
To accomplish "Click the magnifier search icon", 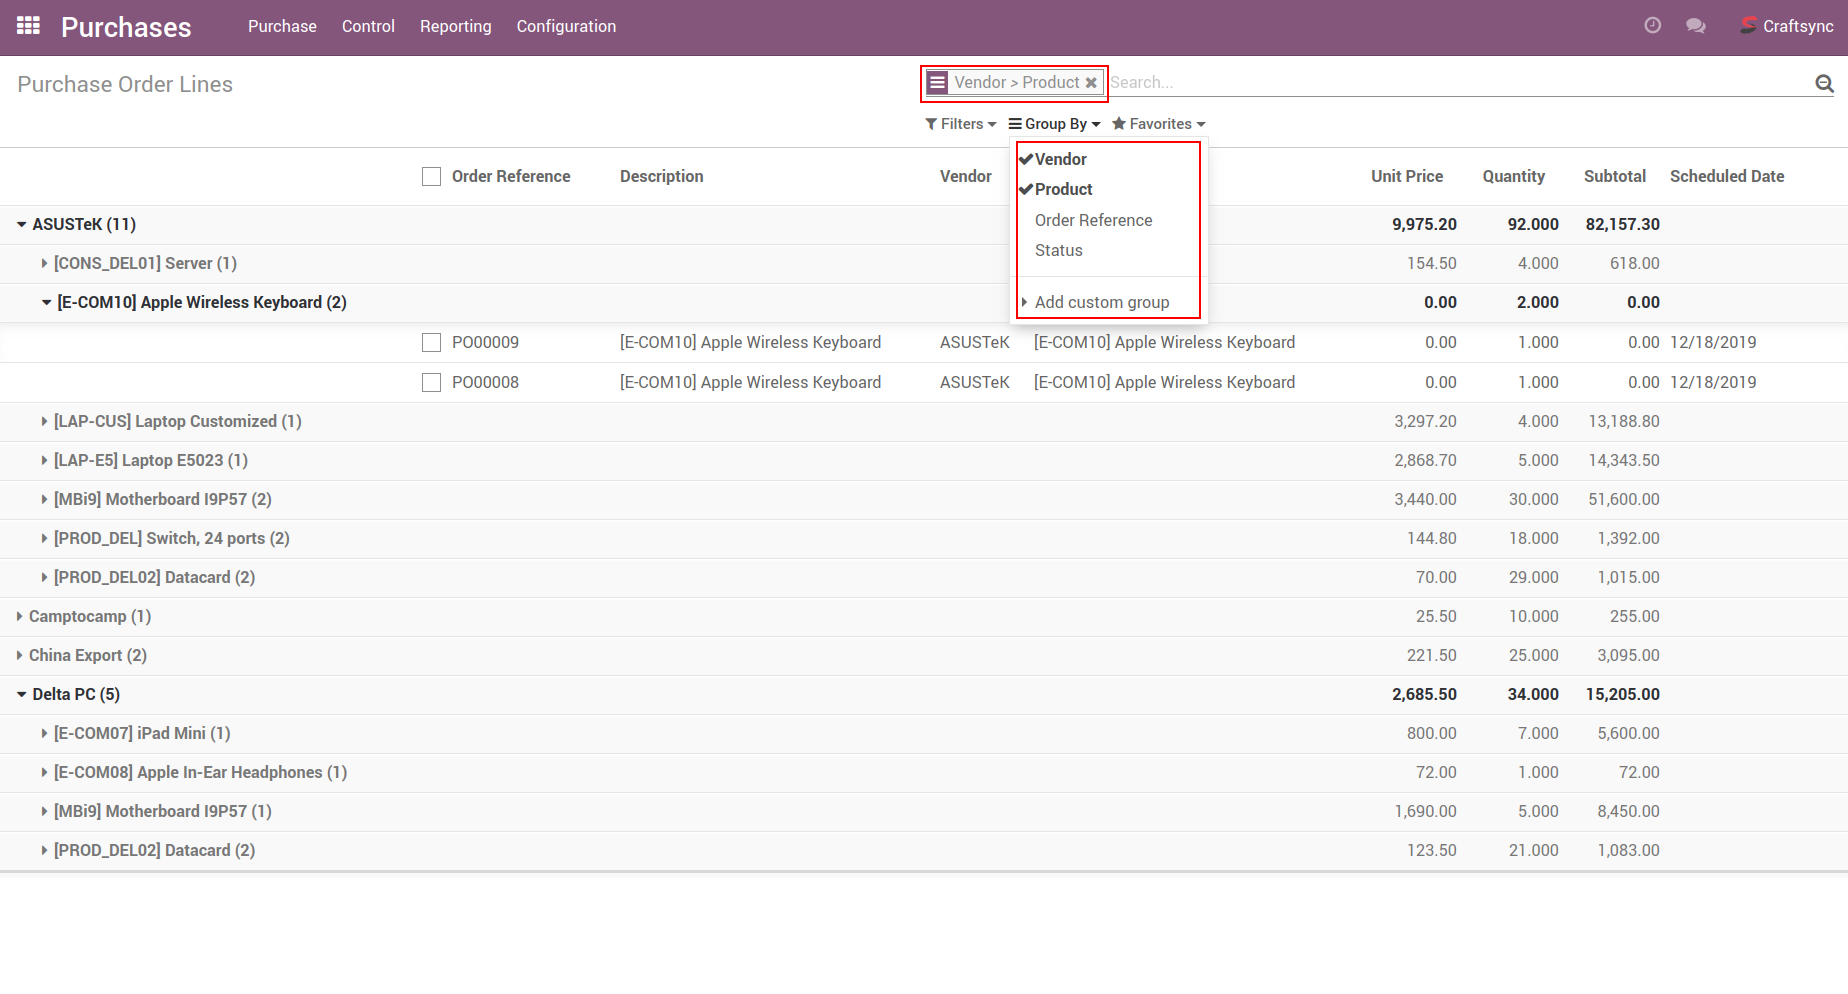I will [1824, 84].
